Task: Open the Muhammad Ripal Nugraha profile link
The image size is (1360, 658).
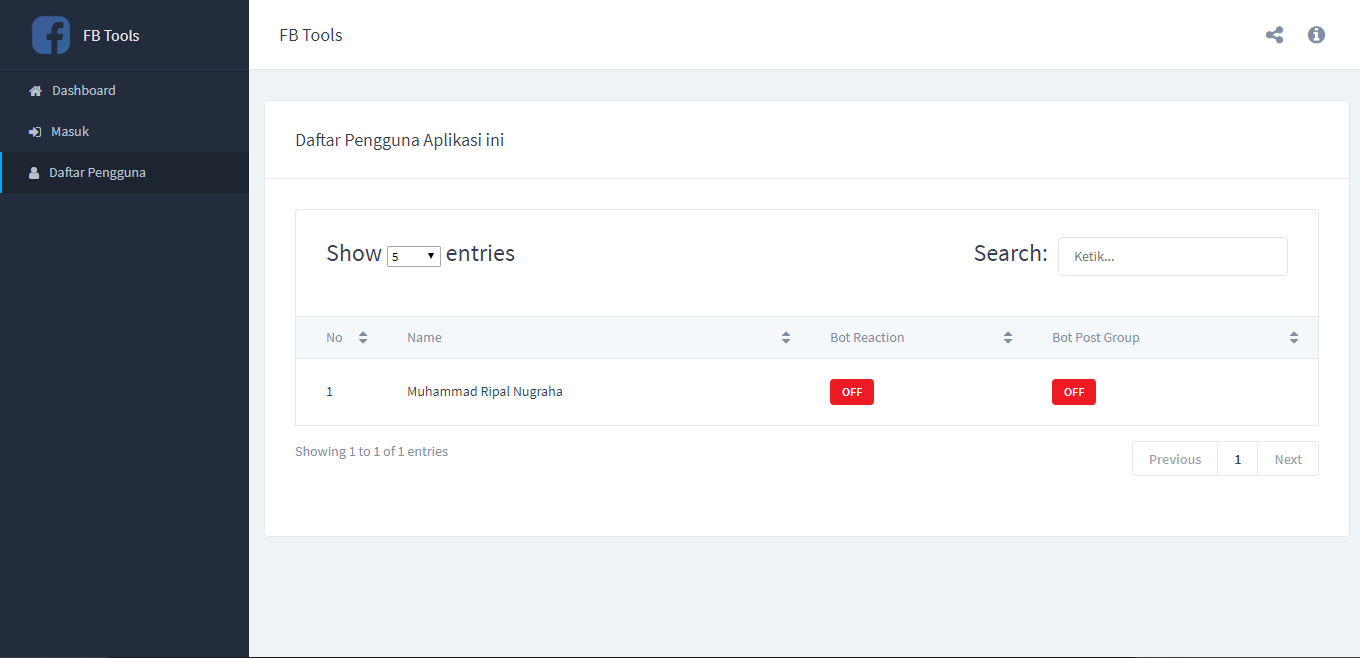Action: click(484, 391)
